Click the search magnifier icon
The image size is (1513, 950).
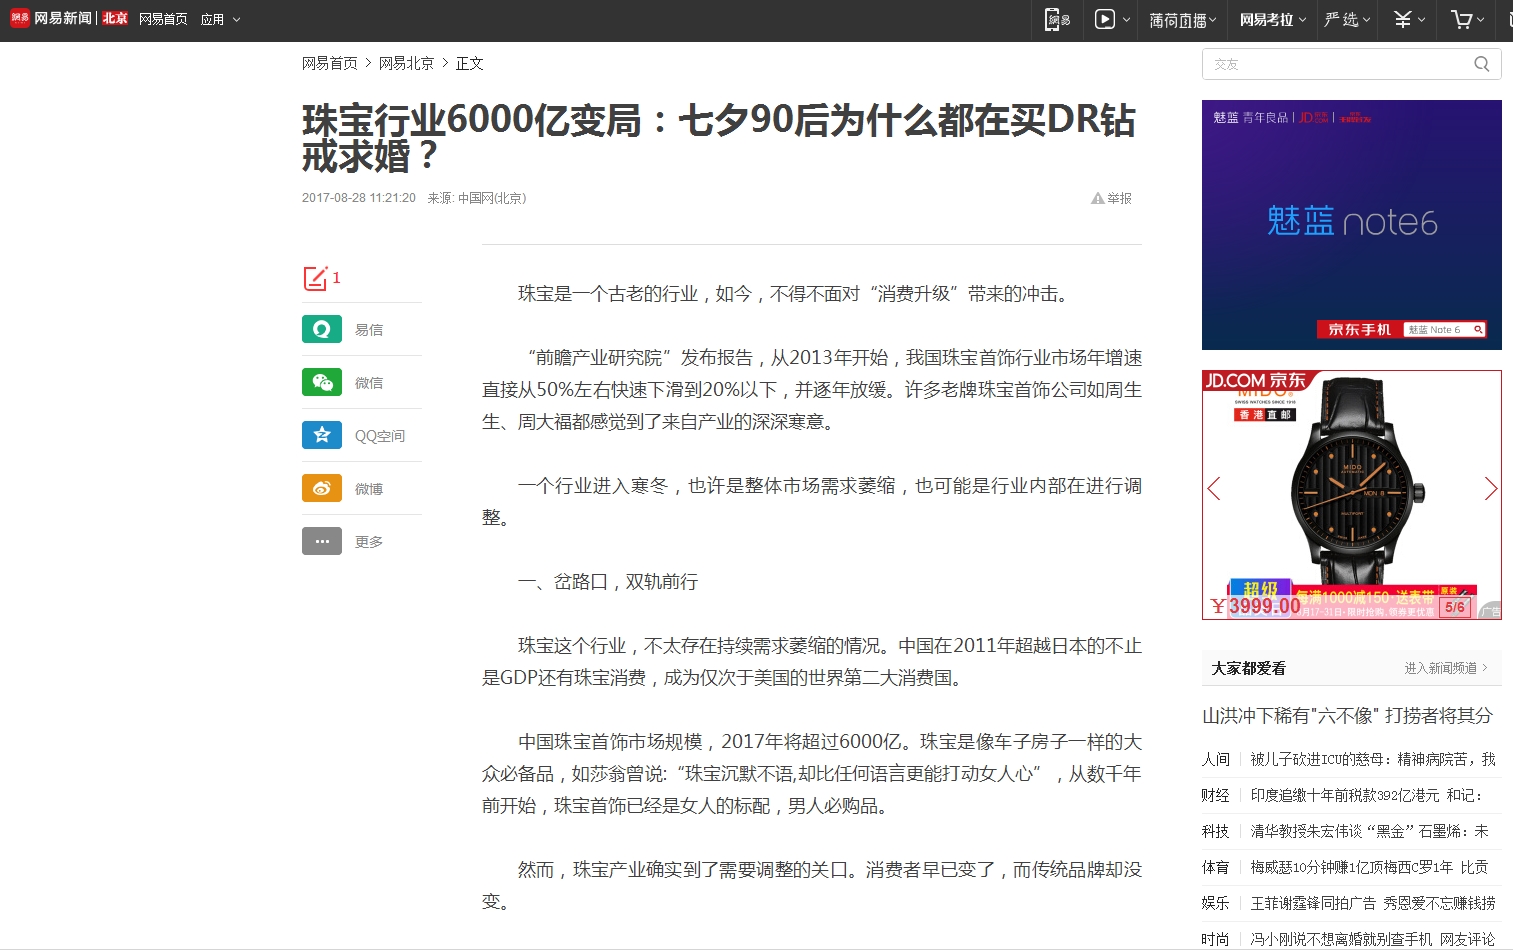coord(1481,64)
